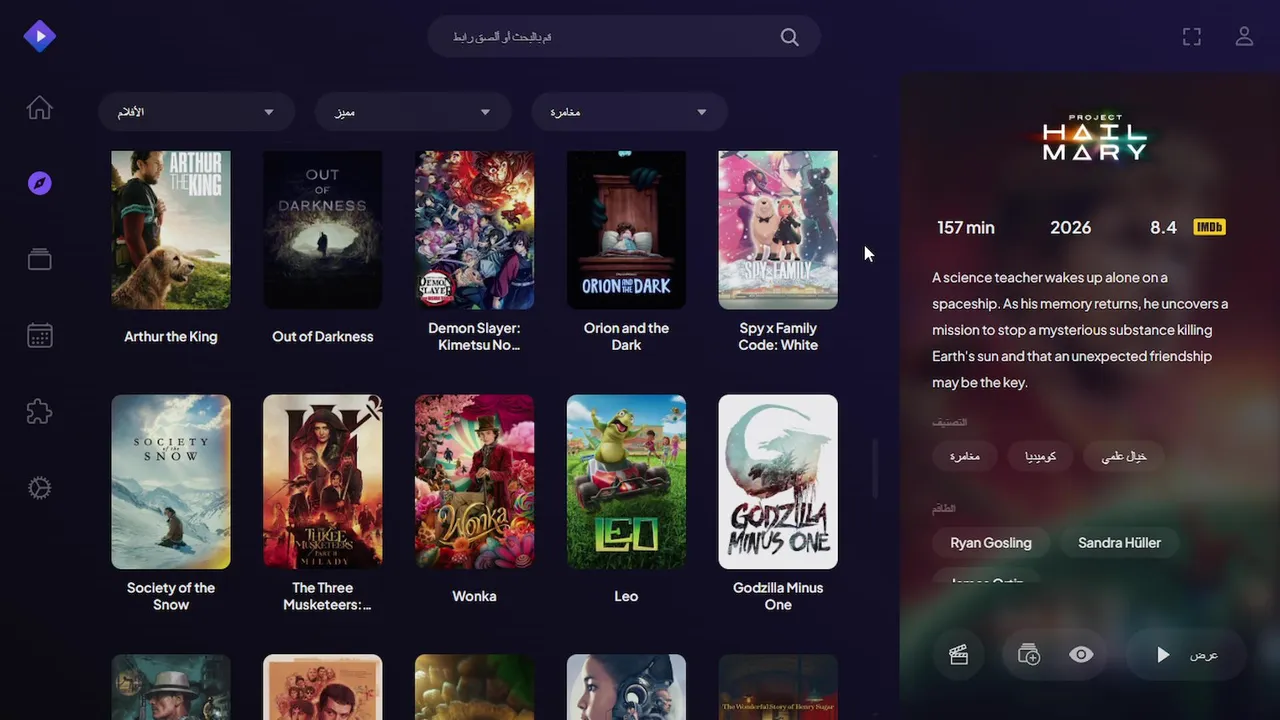The width and height of the screenshot is (1280, 720).
Task: Click the 'Wonka' title text
Action: point(474,596)
